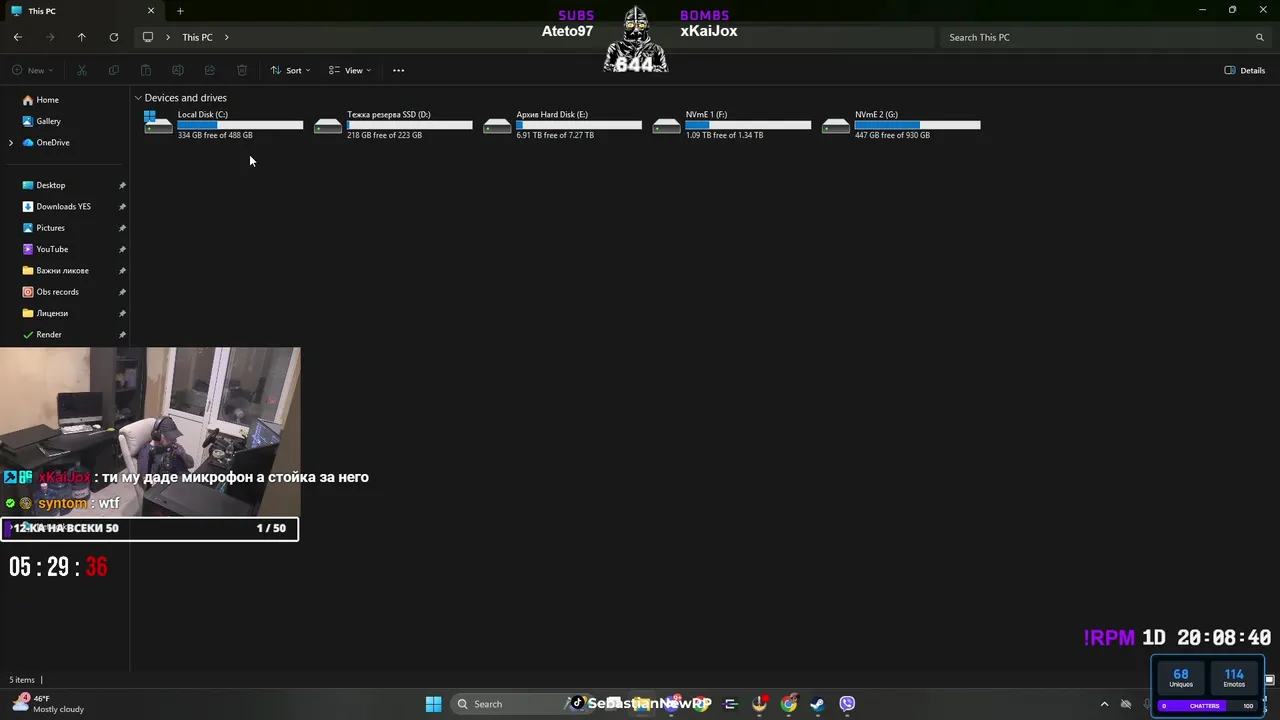1280x720 pixels.
Task: Open Google Chrome from the taskbar
Action: tap(789, 704)
